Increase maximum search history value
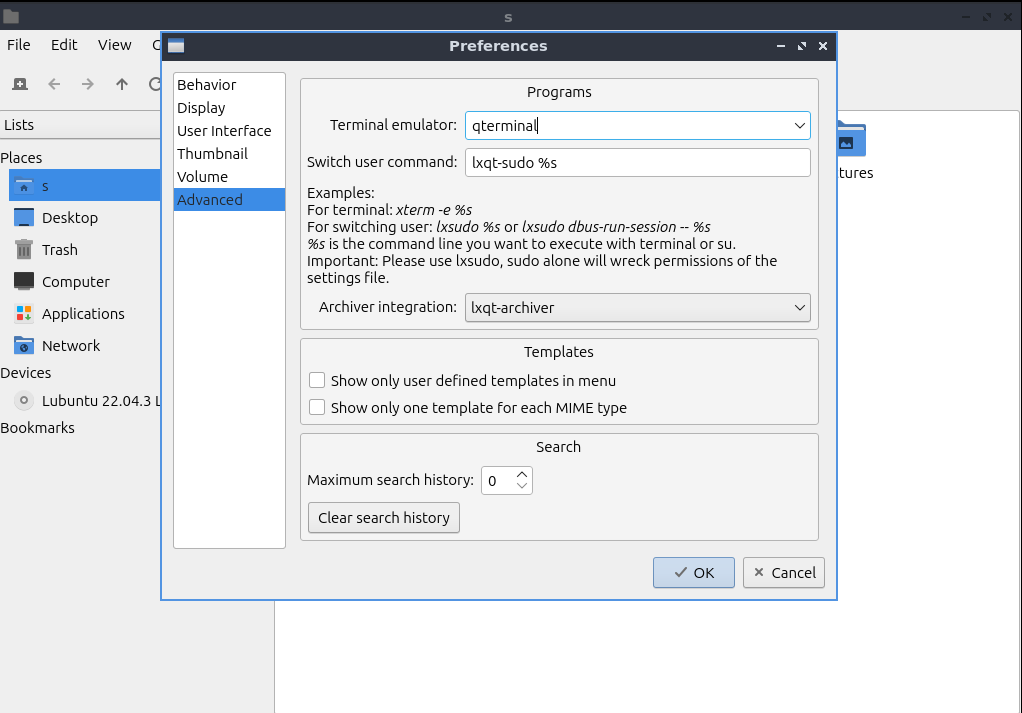Viewport: 1022px width, 713px height. pyautogui.click(x=522, y=474)
